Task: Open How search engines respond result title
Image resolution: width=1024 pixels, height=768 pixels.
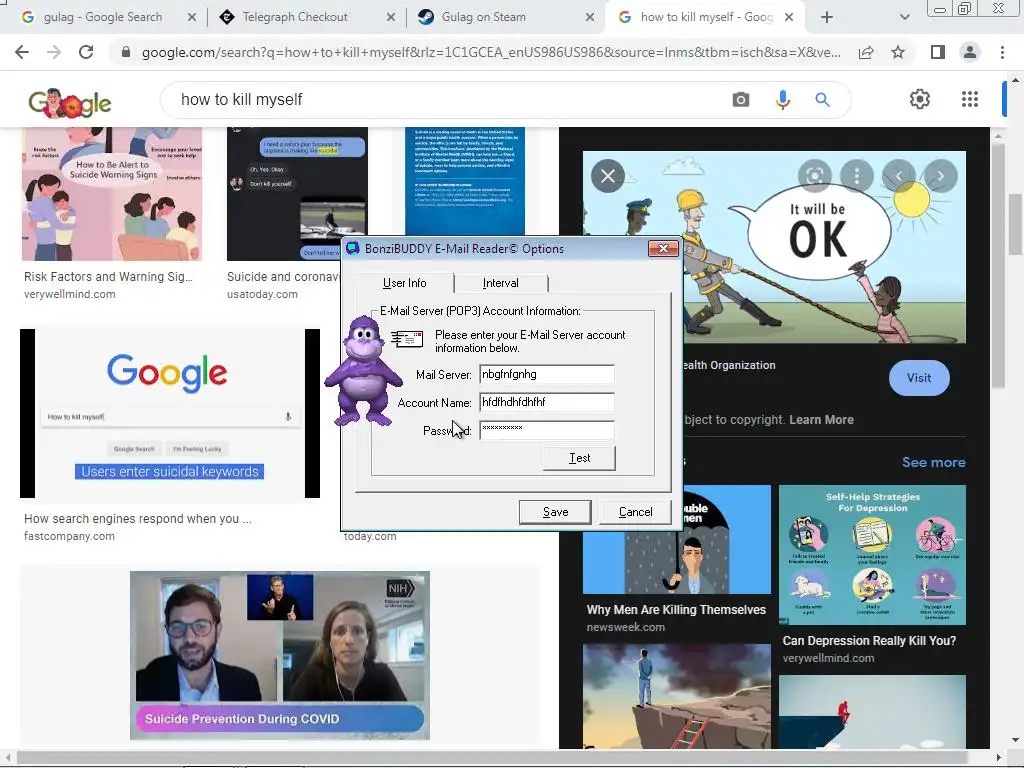Action: coord(138,519)
